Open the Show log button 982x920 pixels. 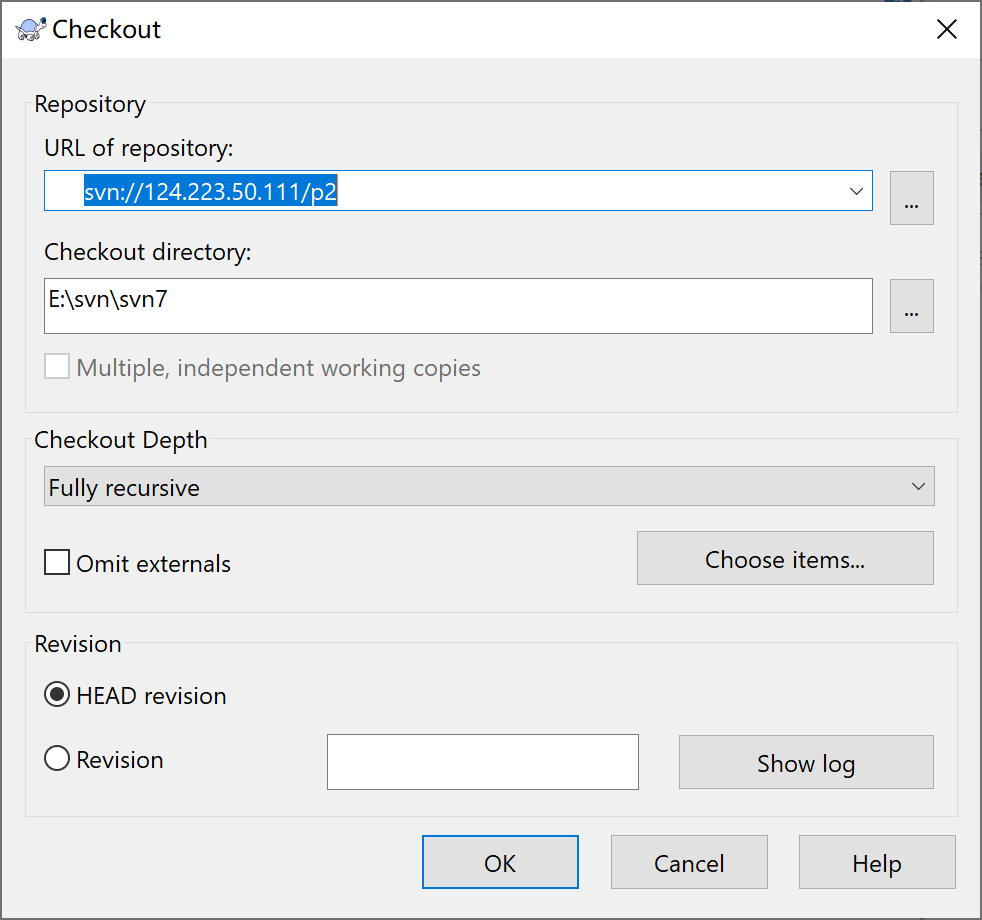[805, 763]
